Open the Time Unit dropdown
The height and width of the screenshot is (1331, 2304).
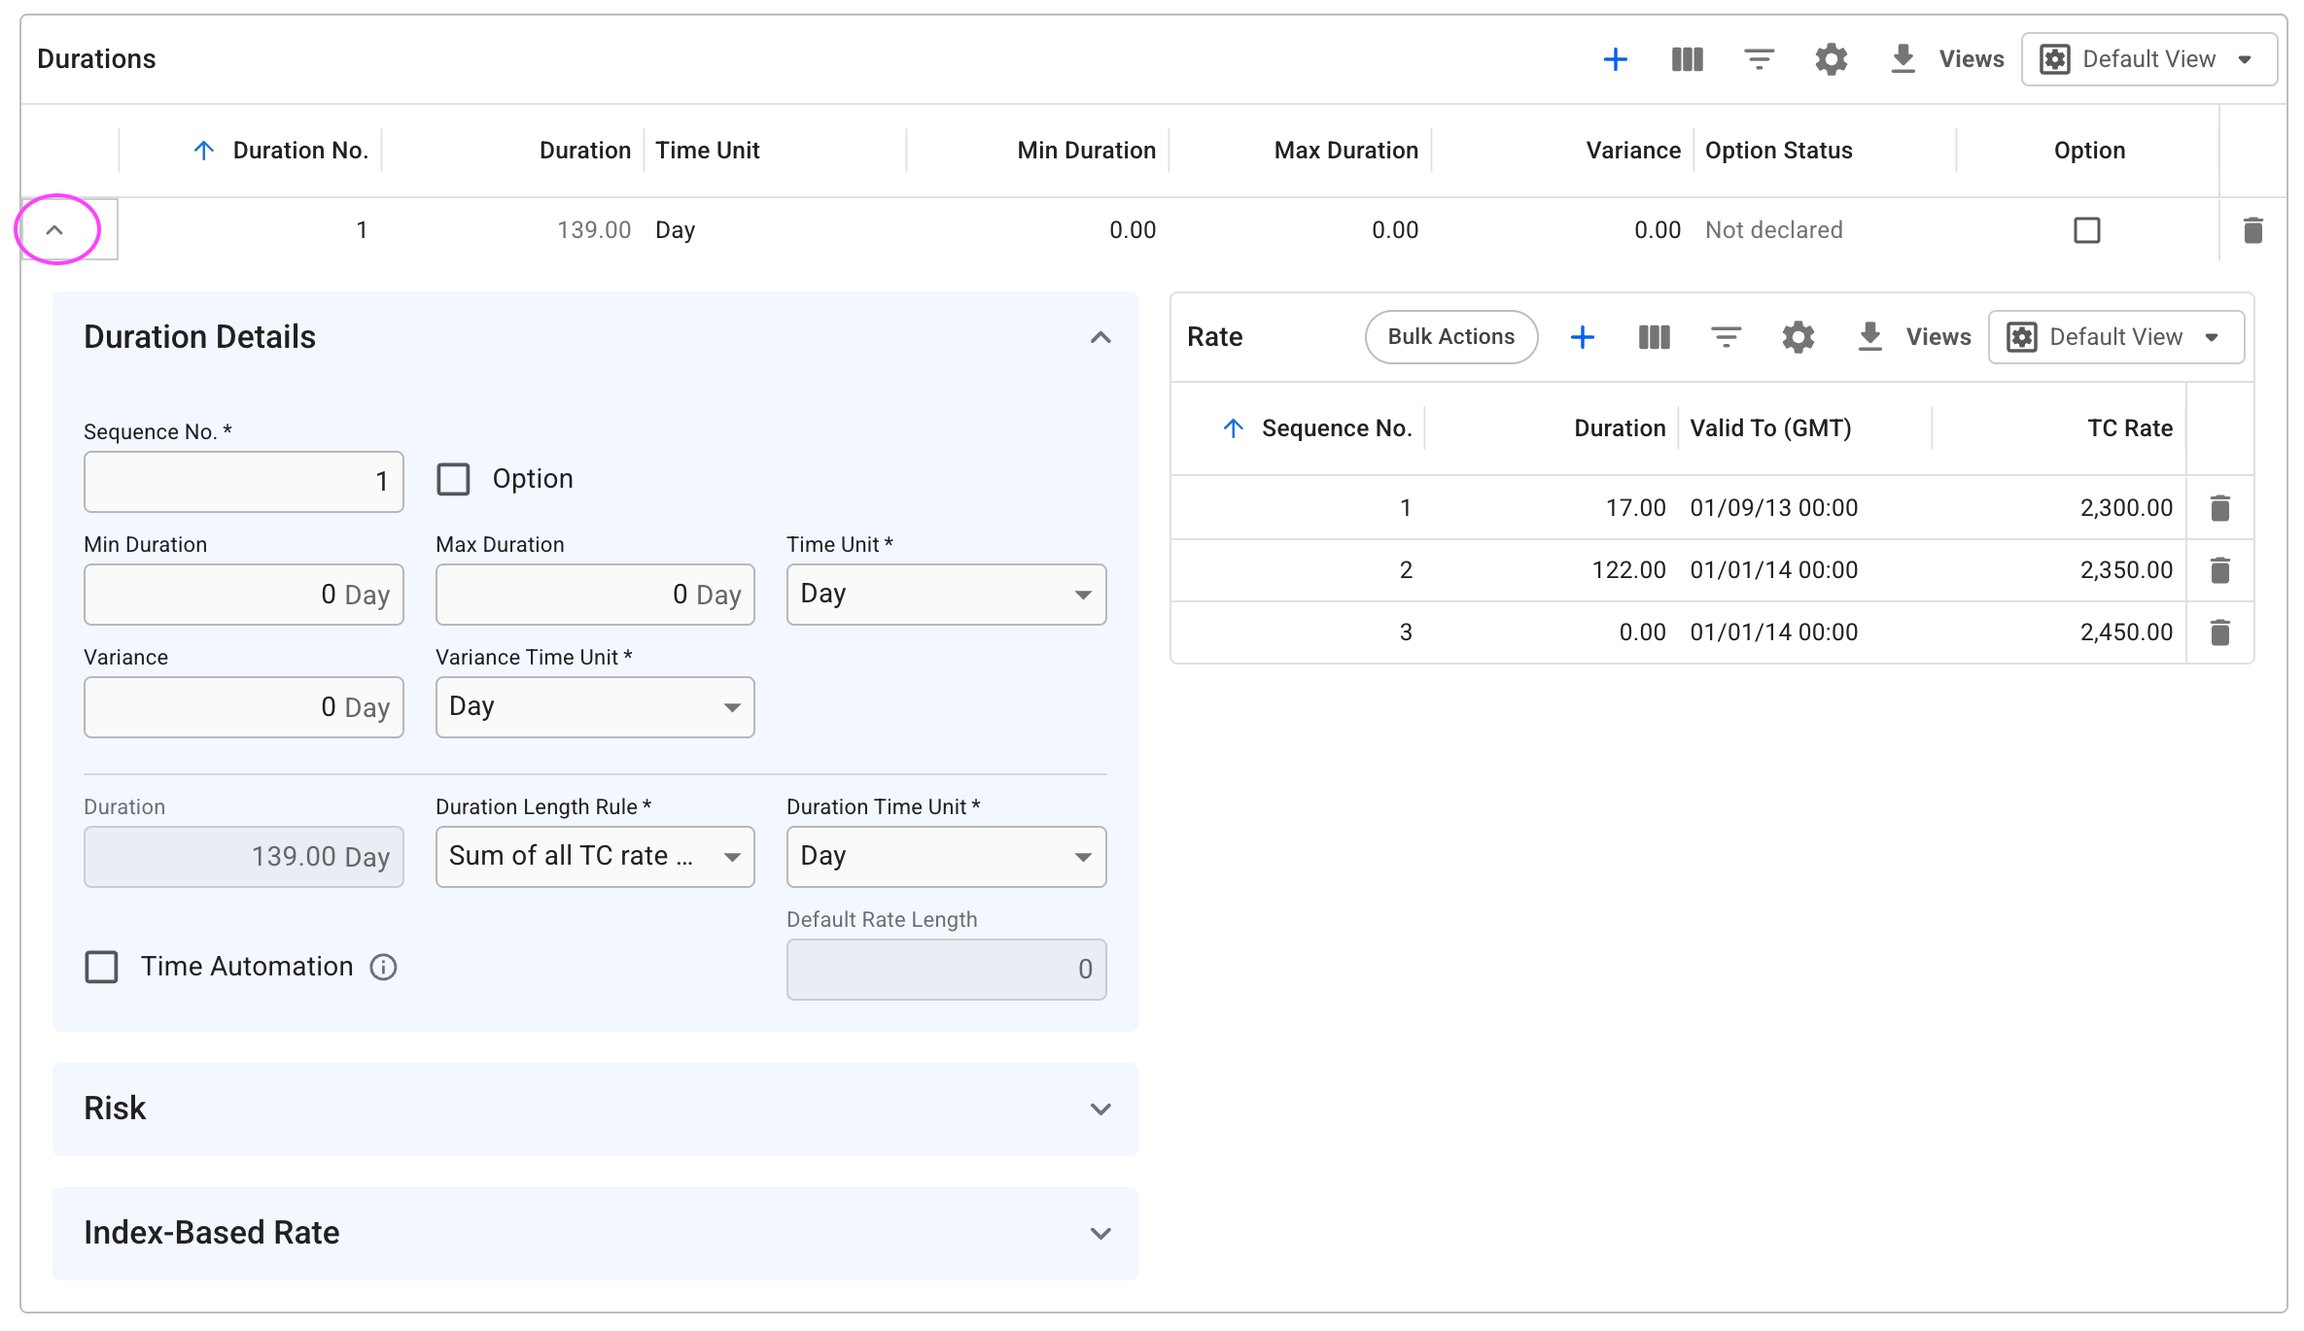pos(946,595)
